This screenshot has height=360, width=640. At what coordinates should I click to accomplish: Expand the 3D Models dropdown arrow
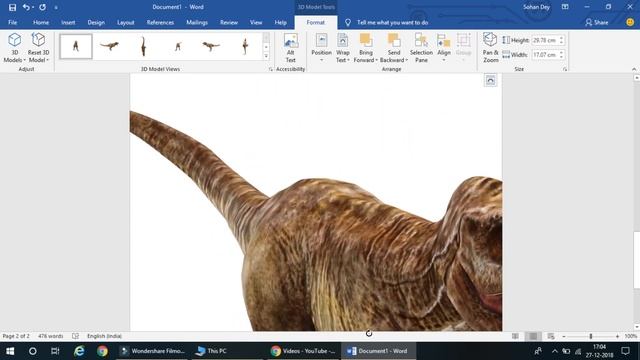pos(24,60)
